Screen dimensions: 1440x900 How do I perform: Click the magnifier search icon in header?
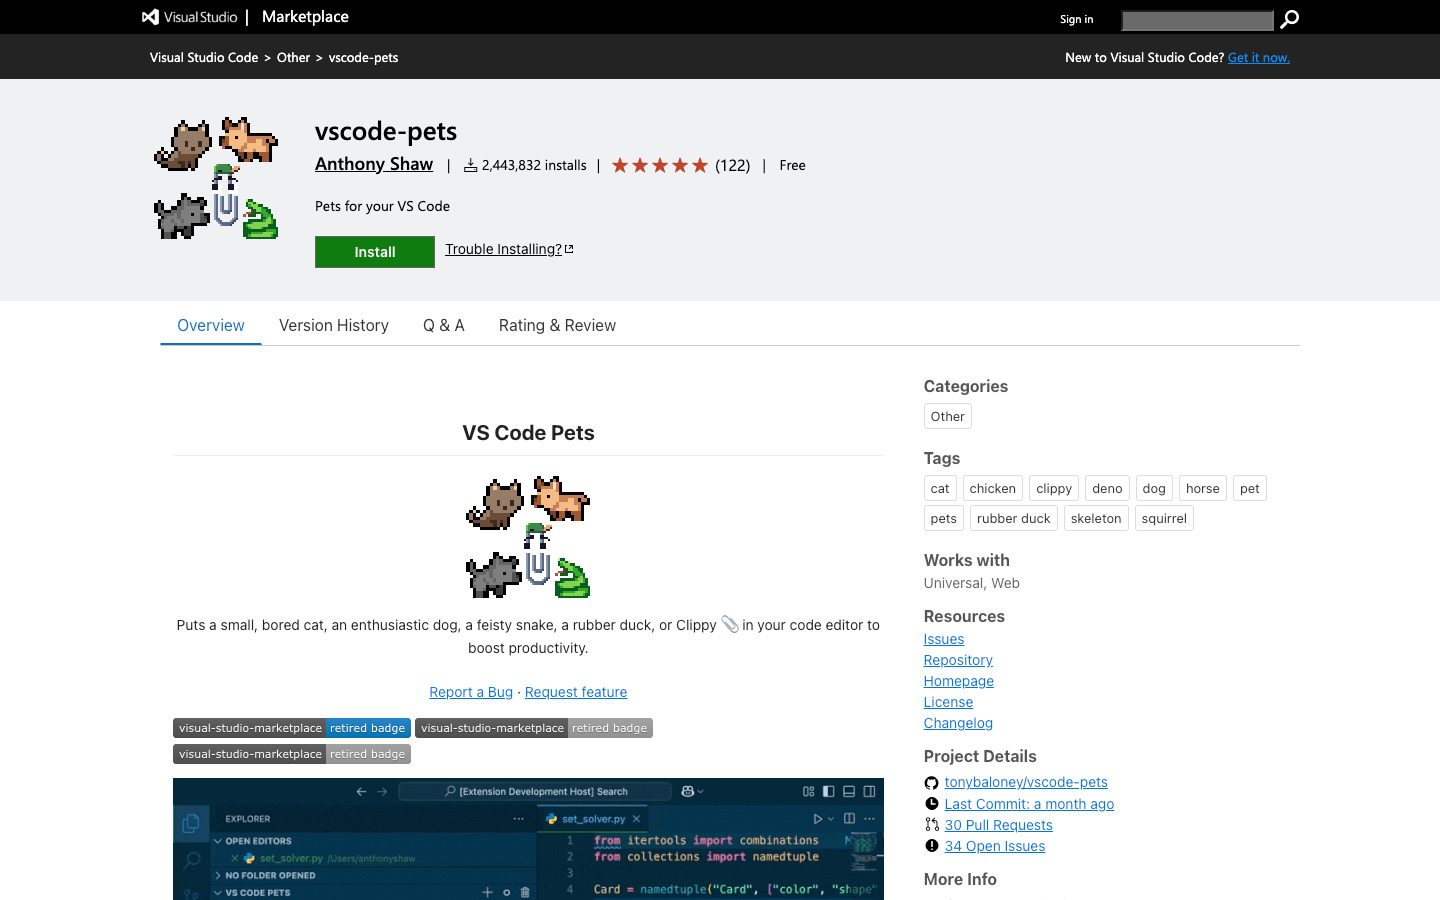click(x=1290, y=19)
